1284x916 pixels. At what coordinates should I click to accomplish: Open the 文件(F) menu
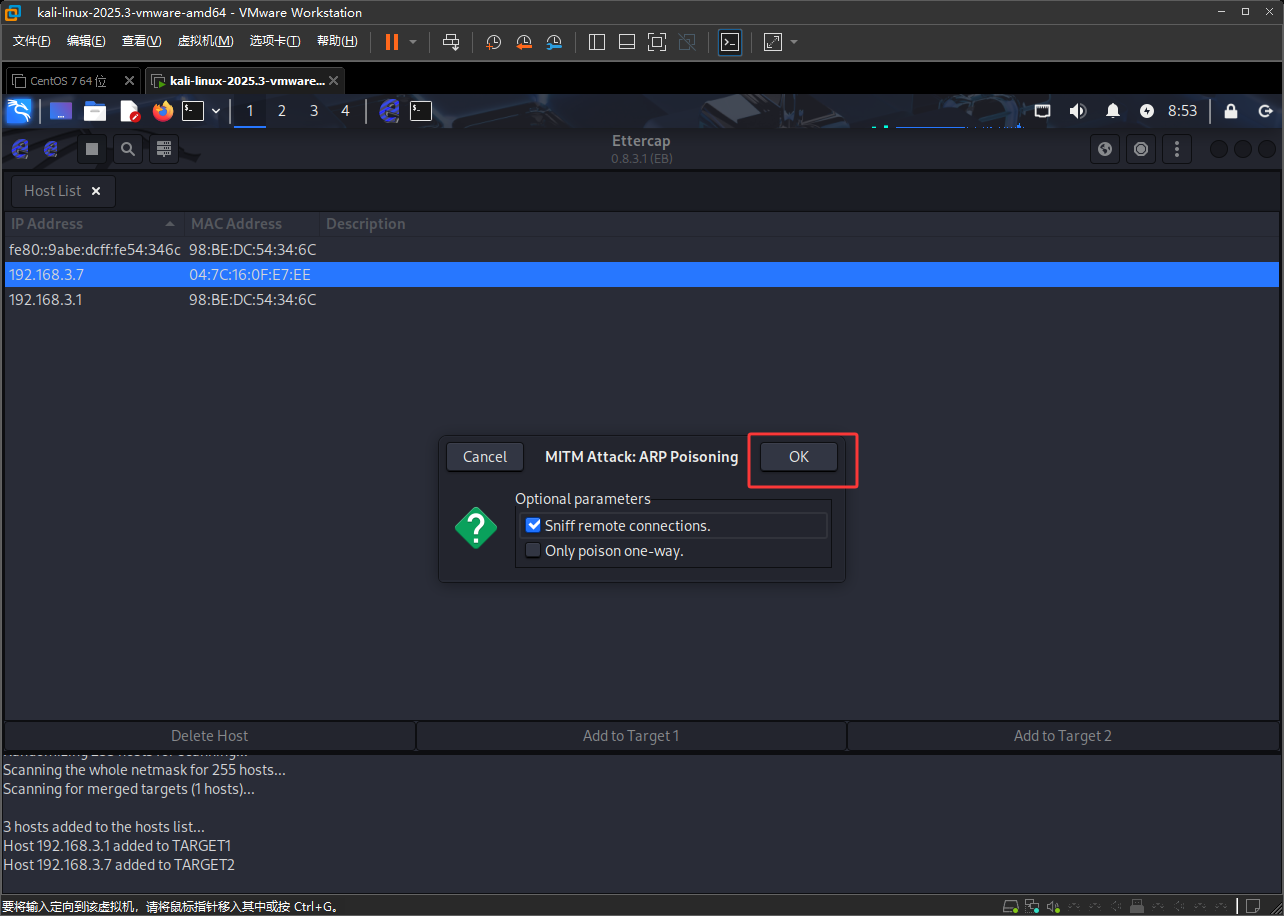click(32, 41)
